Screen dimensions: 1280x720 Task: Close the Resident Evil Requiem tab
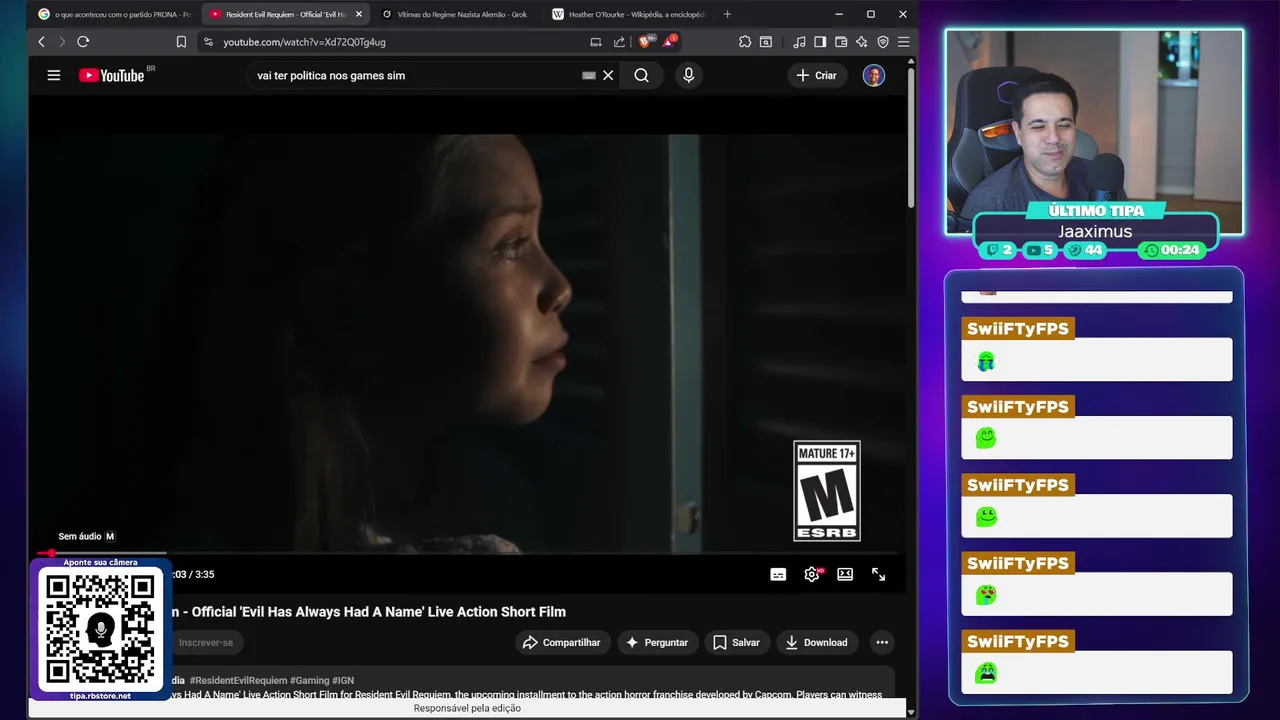[x=359, y=14]
